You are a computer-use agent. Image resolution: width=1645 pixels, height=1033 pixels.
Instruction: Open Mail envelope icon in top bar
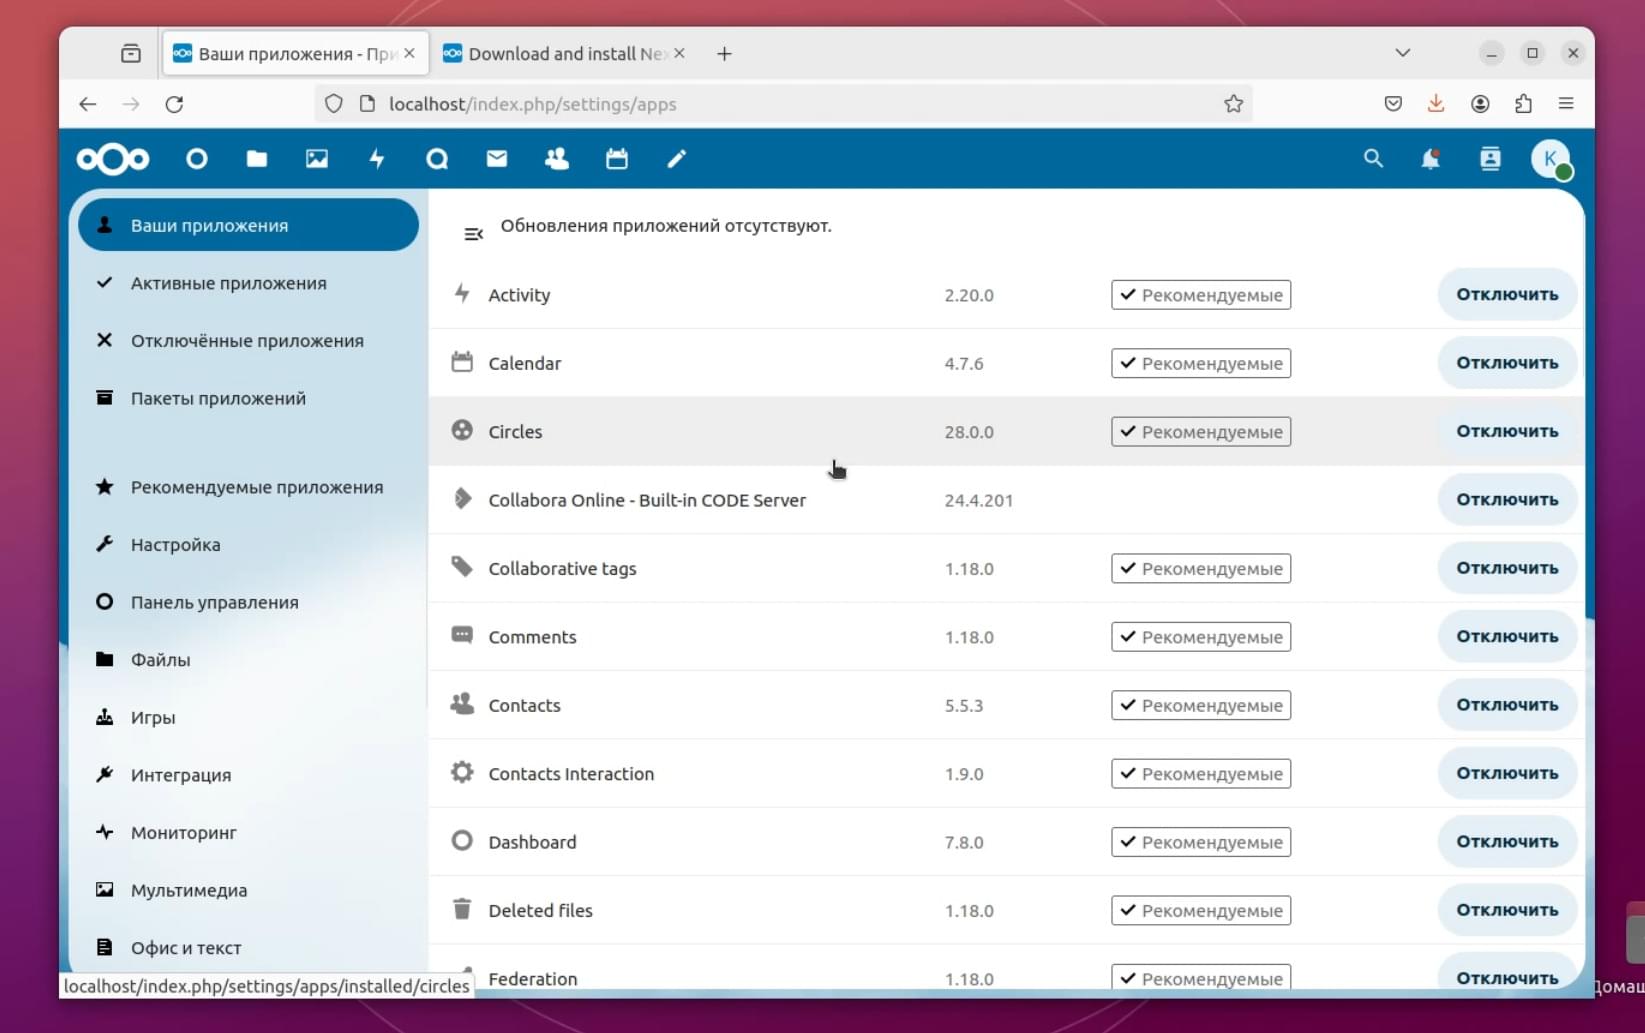(497, 159)
